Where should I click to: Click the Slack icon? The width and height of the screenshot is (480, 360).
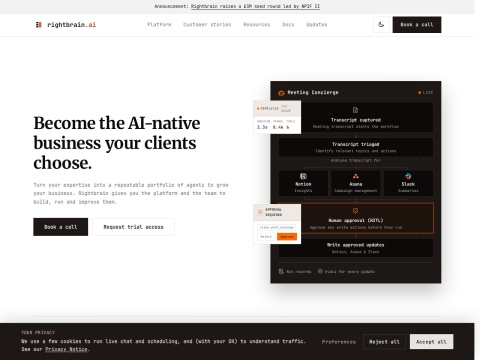point(408,176)
